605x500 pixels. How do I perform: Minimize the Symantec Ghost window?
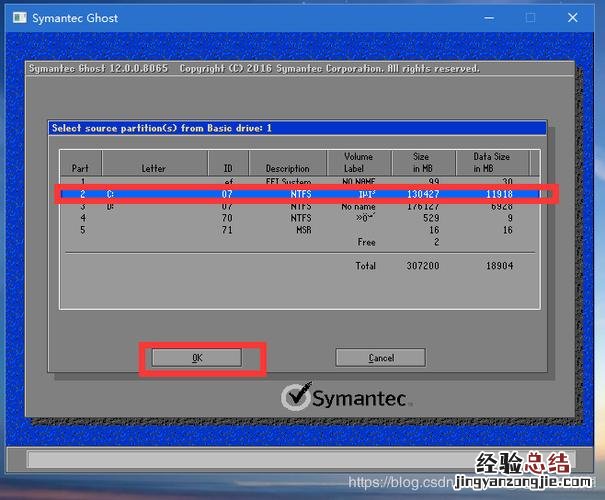click(489, 18)
